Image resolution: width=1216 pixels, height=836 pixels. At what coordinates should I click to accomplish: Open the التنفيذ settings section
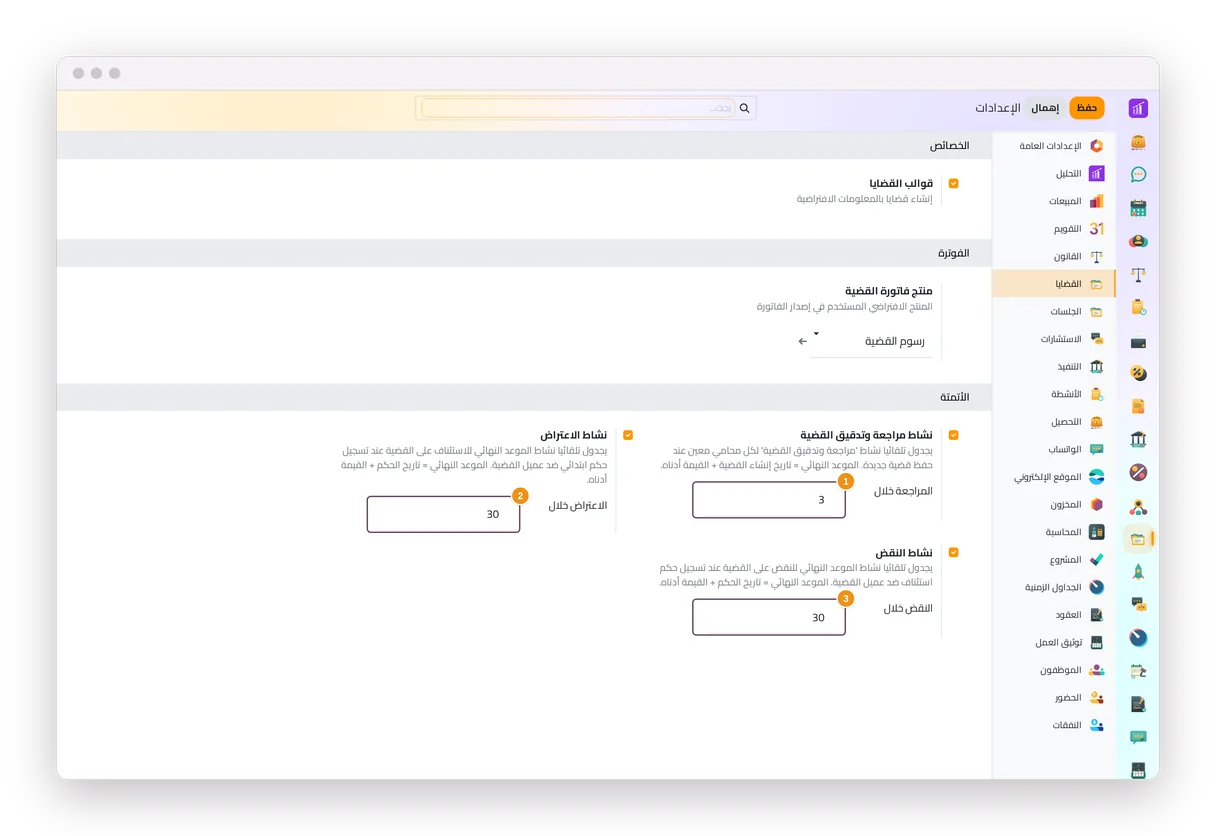pyautogui.click(x=1054, y=367)
